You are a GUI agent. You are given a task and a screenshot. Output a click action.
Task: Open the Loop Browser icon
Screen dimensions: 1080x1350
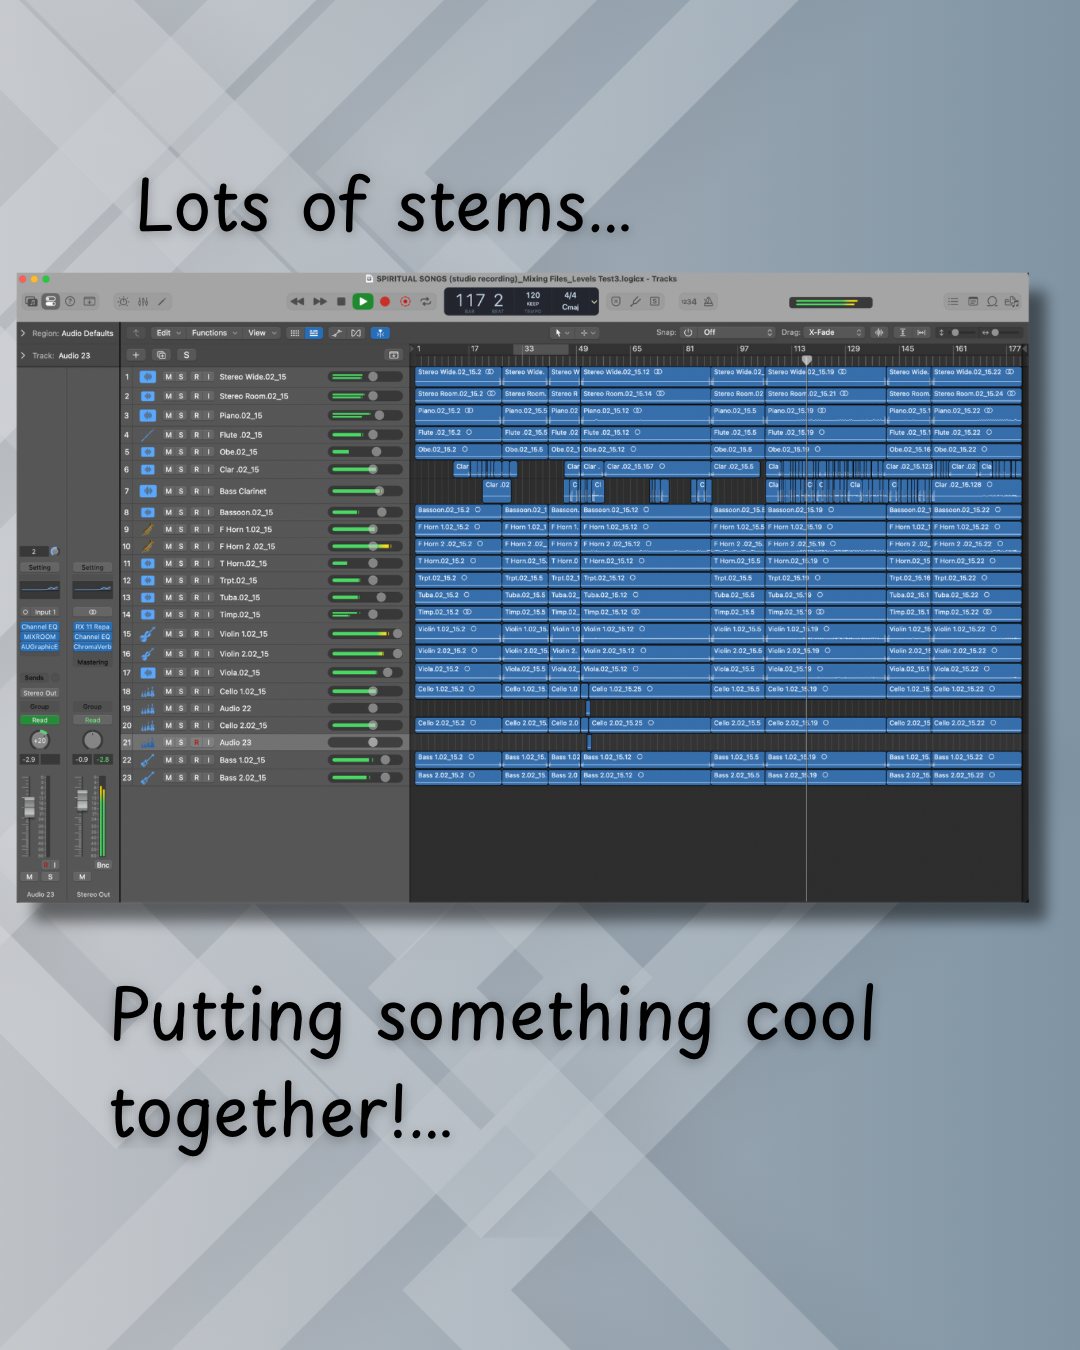992,301
